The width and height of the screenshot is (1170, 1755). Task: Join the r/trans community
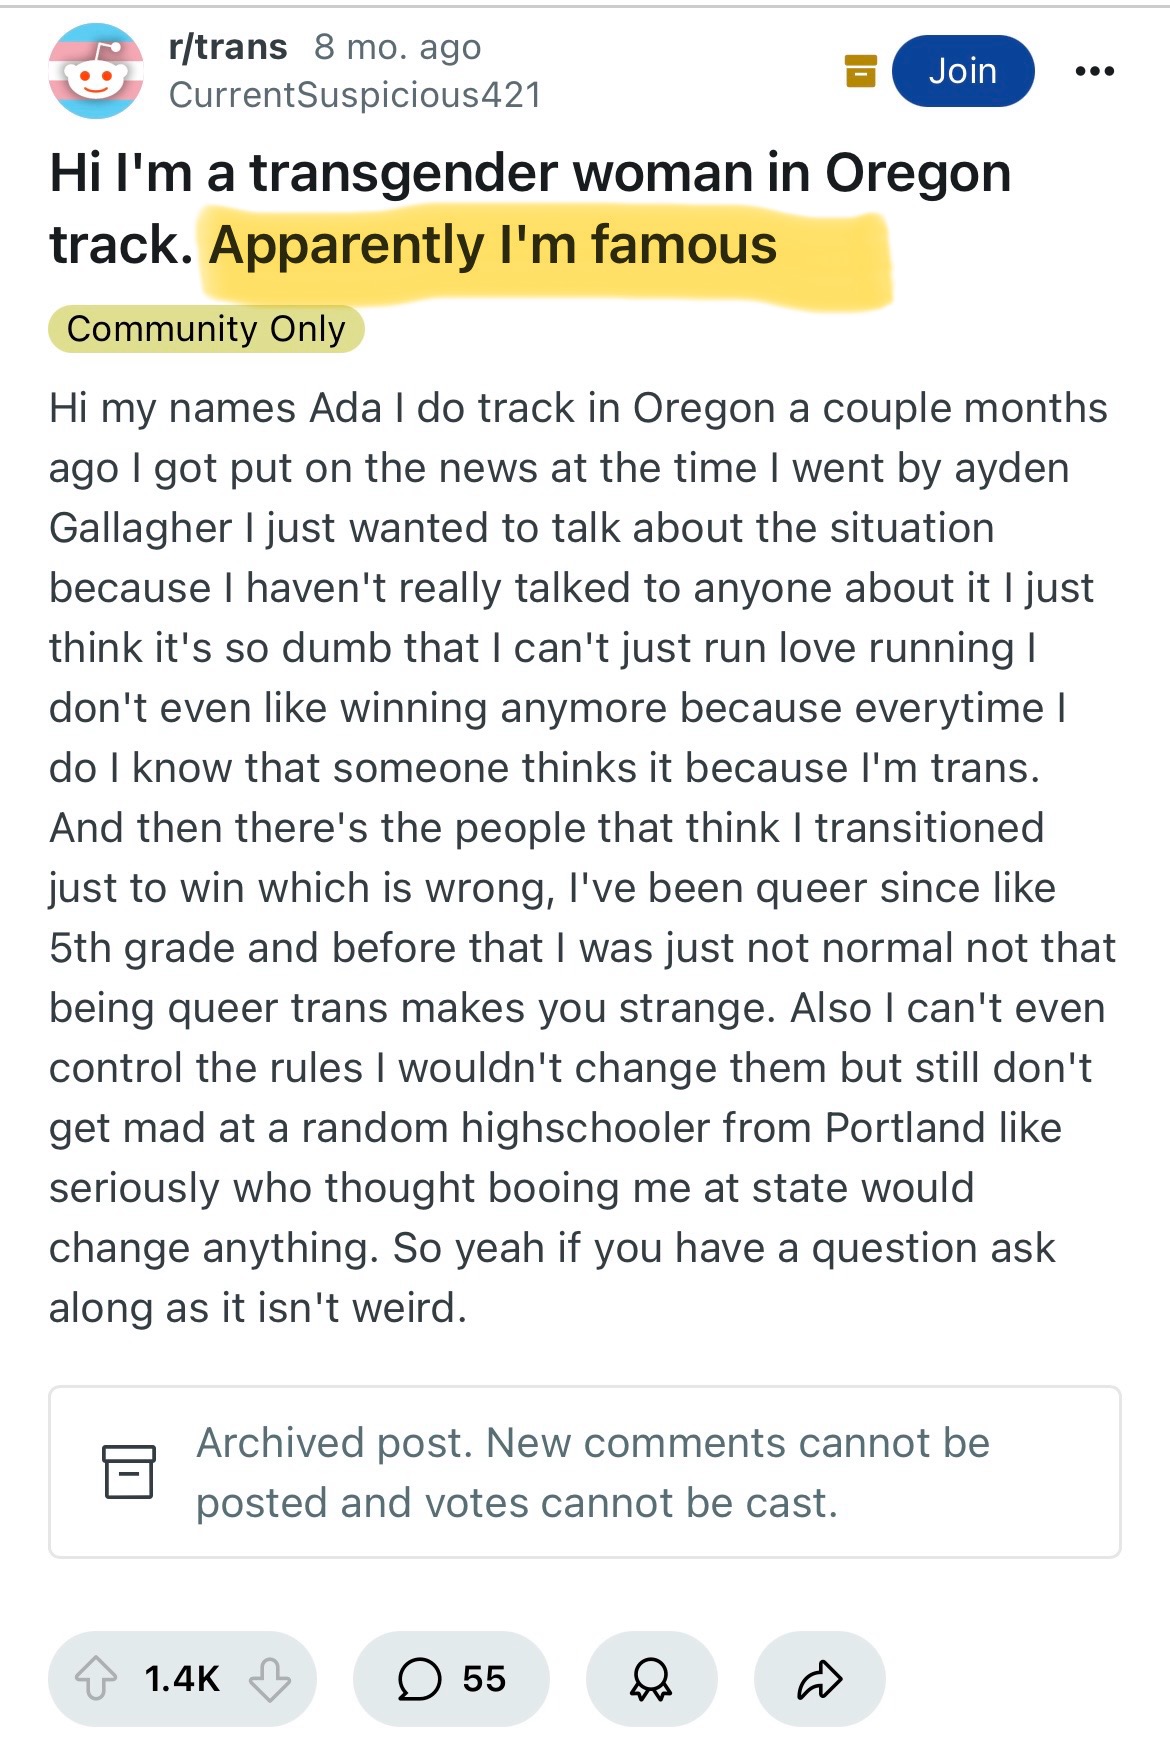[962, 71]
